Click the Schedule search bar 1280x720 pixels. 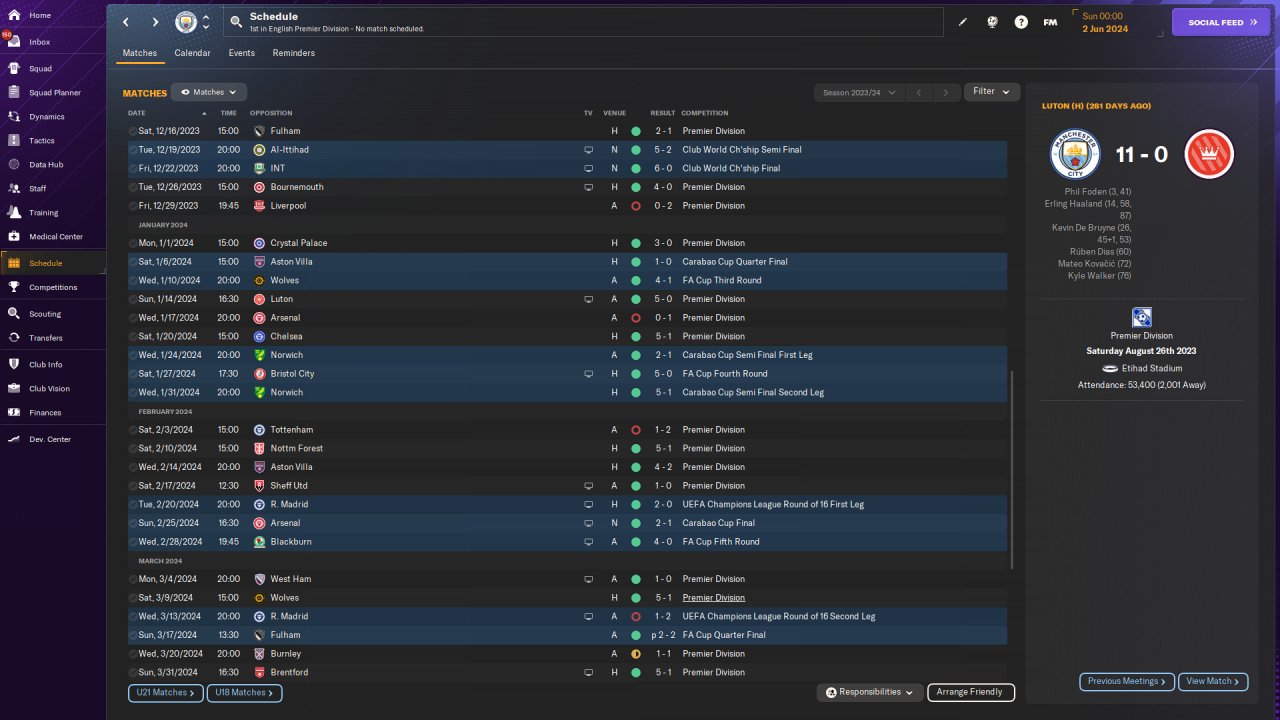(582, 22)
